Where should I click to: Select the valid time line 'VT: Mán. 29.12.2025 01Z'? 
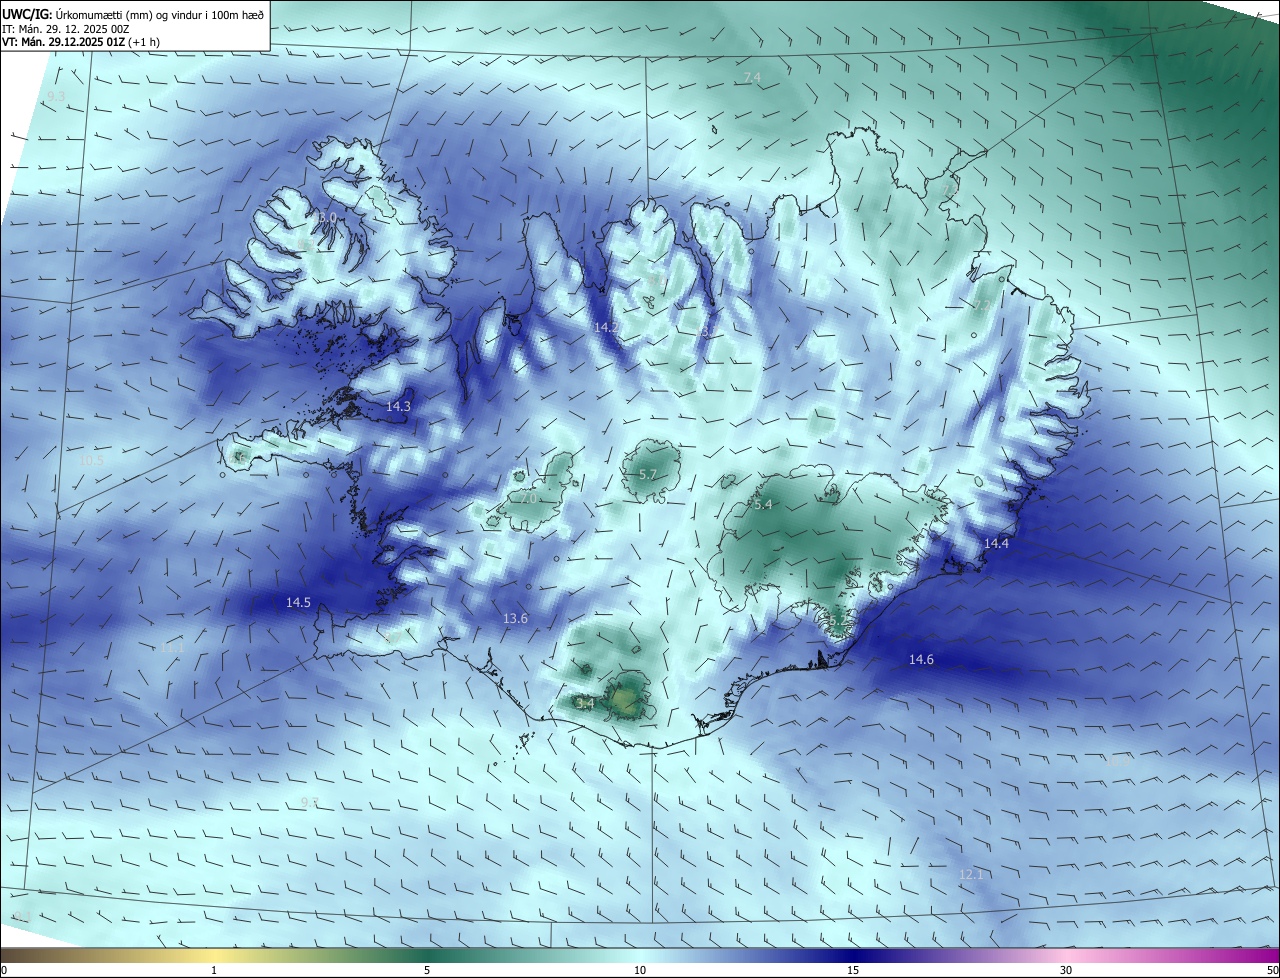click(x=63, y=42)
